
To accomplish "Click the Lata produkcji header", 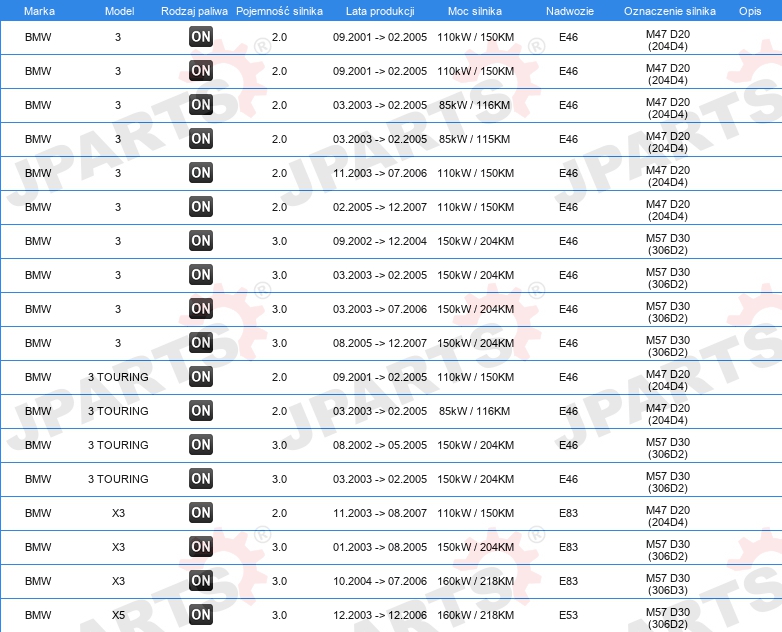I will click(x=380, y=11).
